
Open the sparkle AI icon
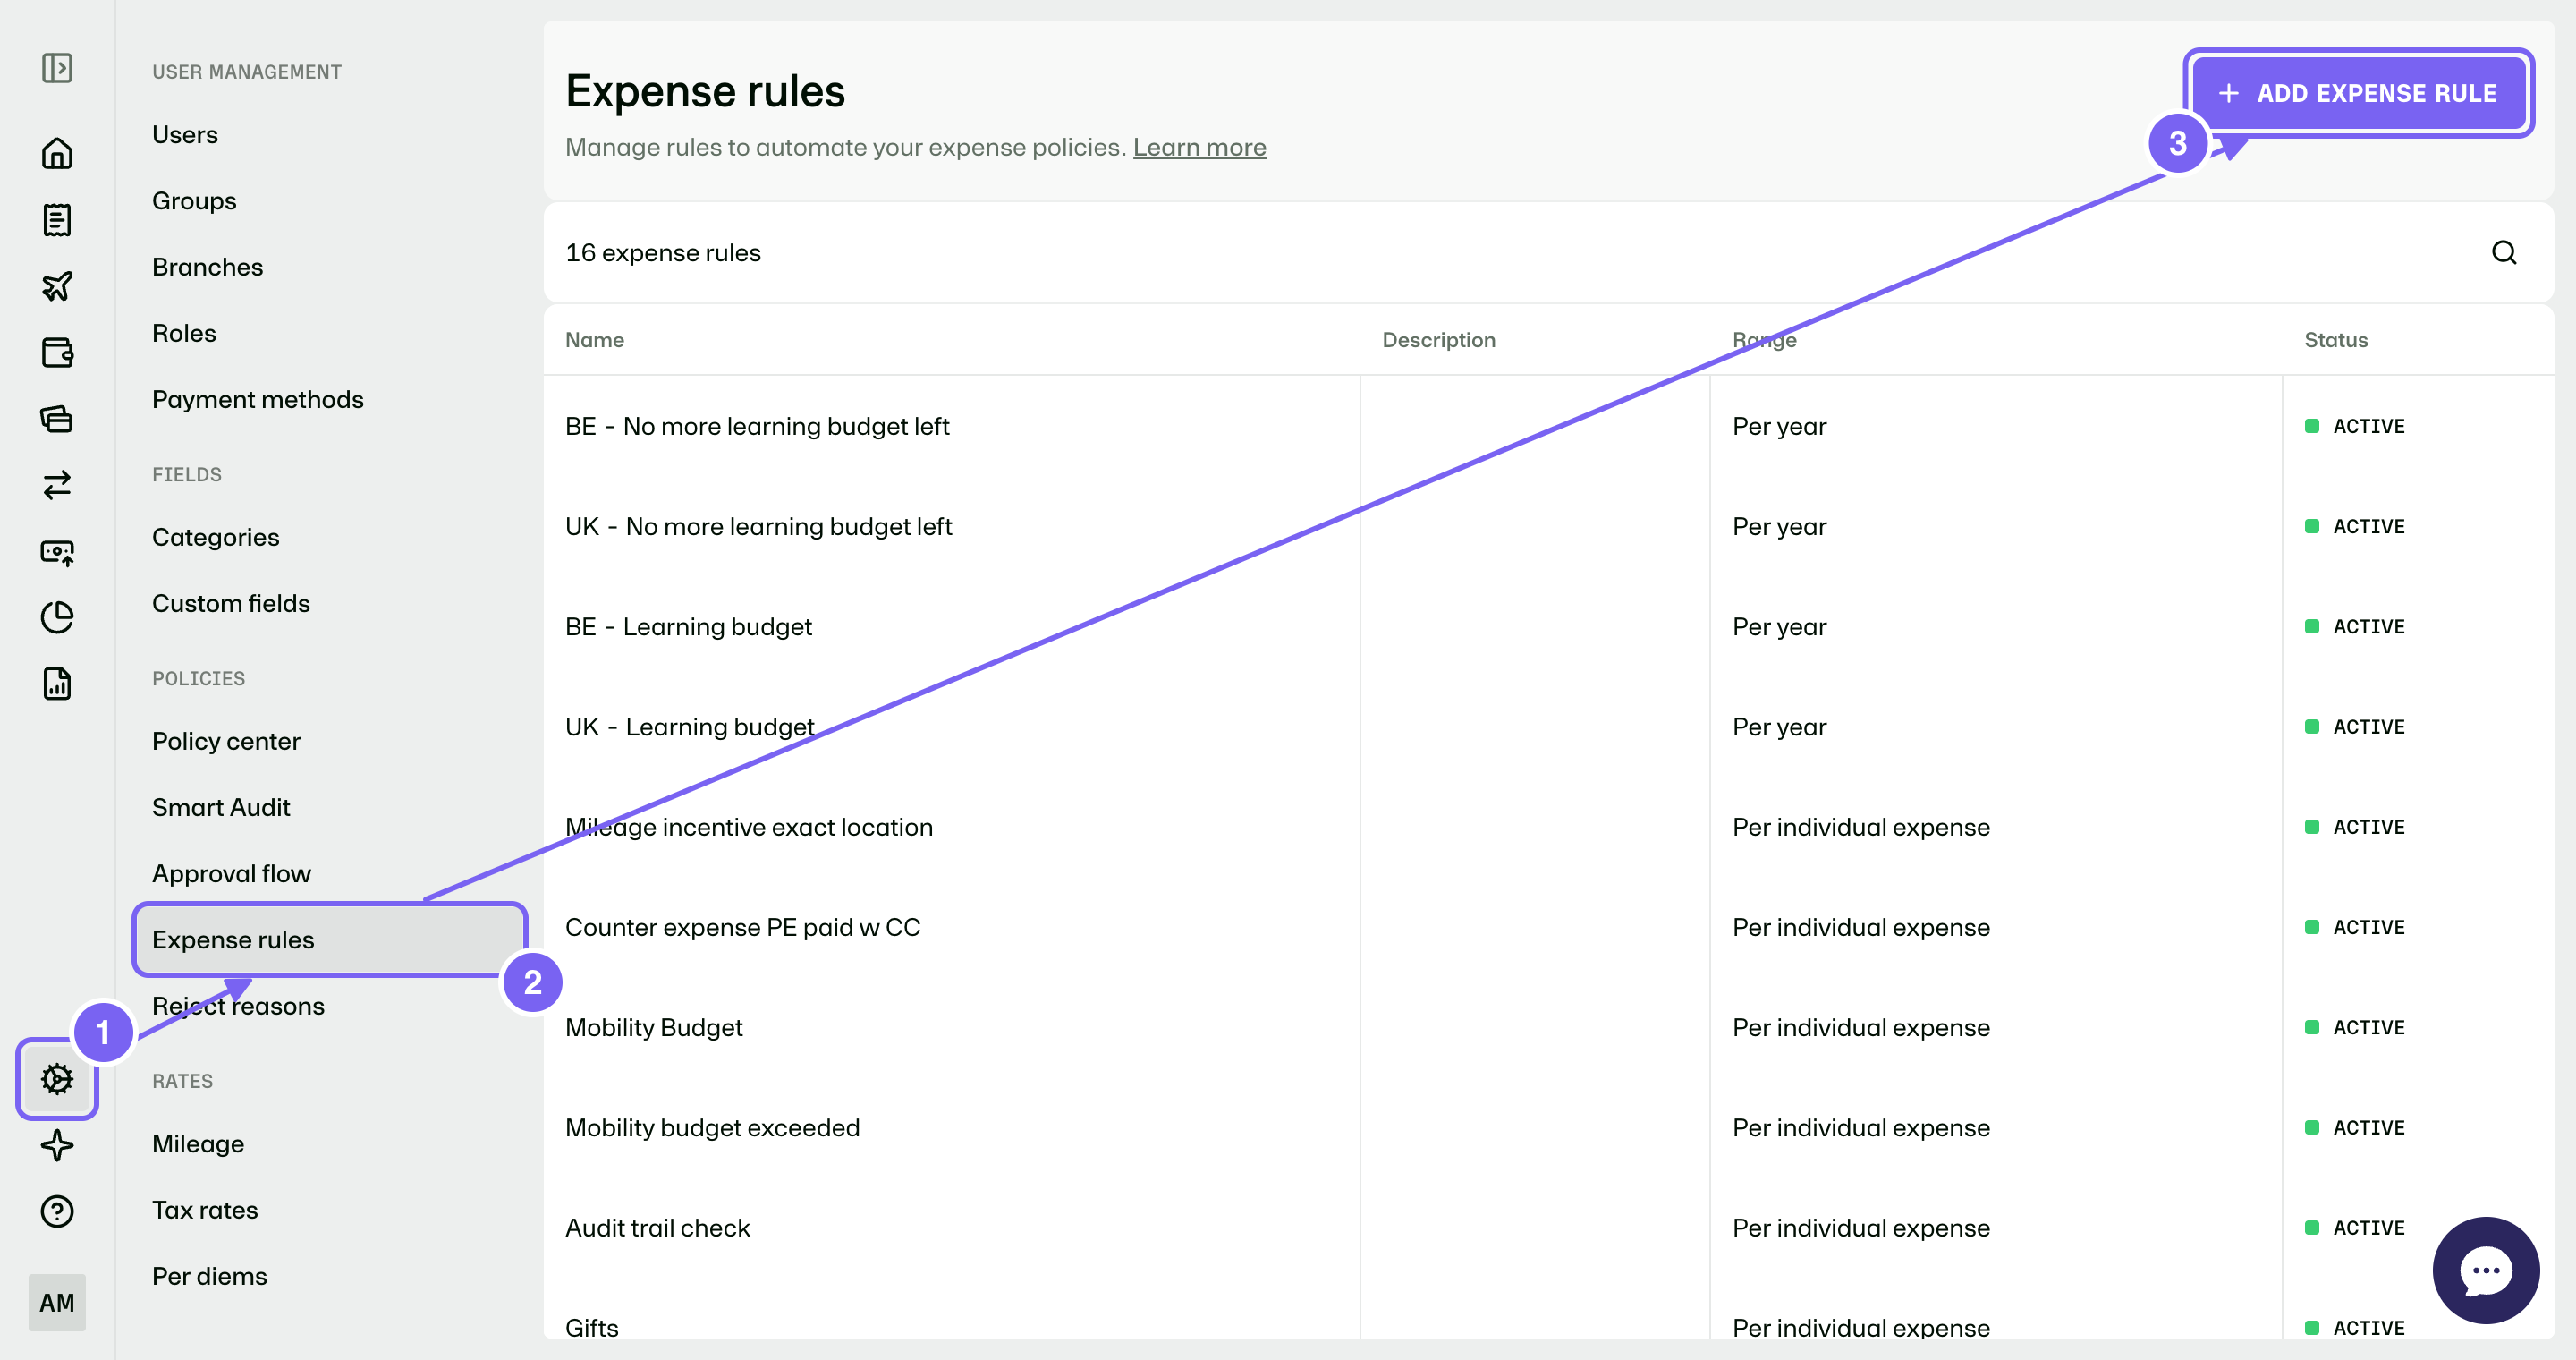[x=57, y=1145]
